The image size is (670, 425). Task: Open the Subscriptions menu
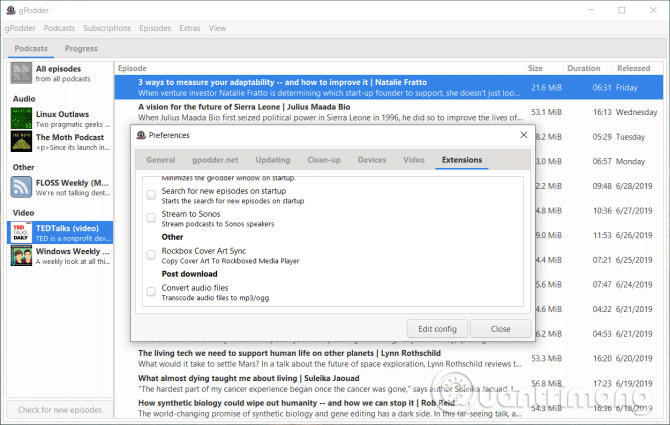pos(107,28)
